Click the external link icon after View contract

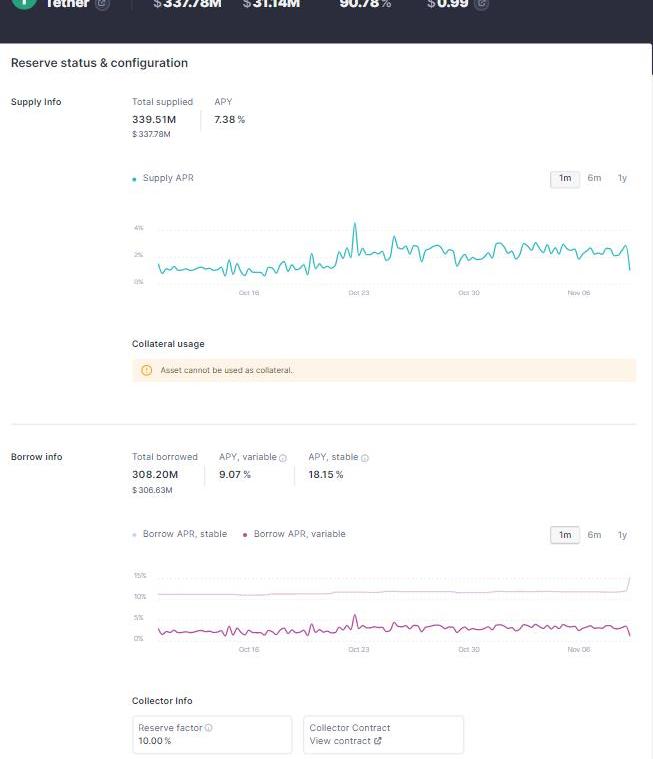pyautogui.click(x=377, y=741)
